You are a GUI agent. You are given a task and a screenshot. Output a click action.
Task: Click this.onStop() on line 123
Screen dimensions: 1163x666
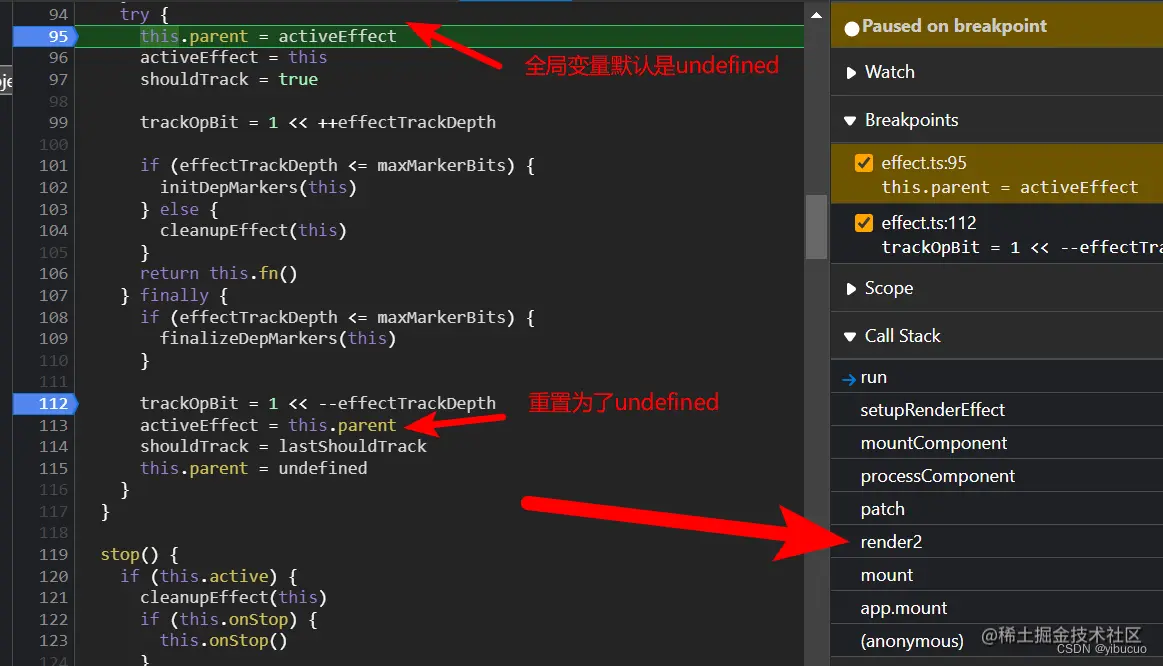click(223, 641)
